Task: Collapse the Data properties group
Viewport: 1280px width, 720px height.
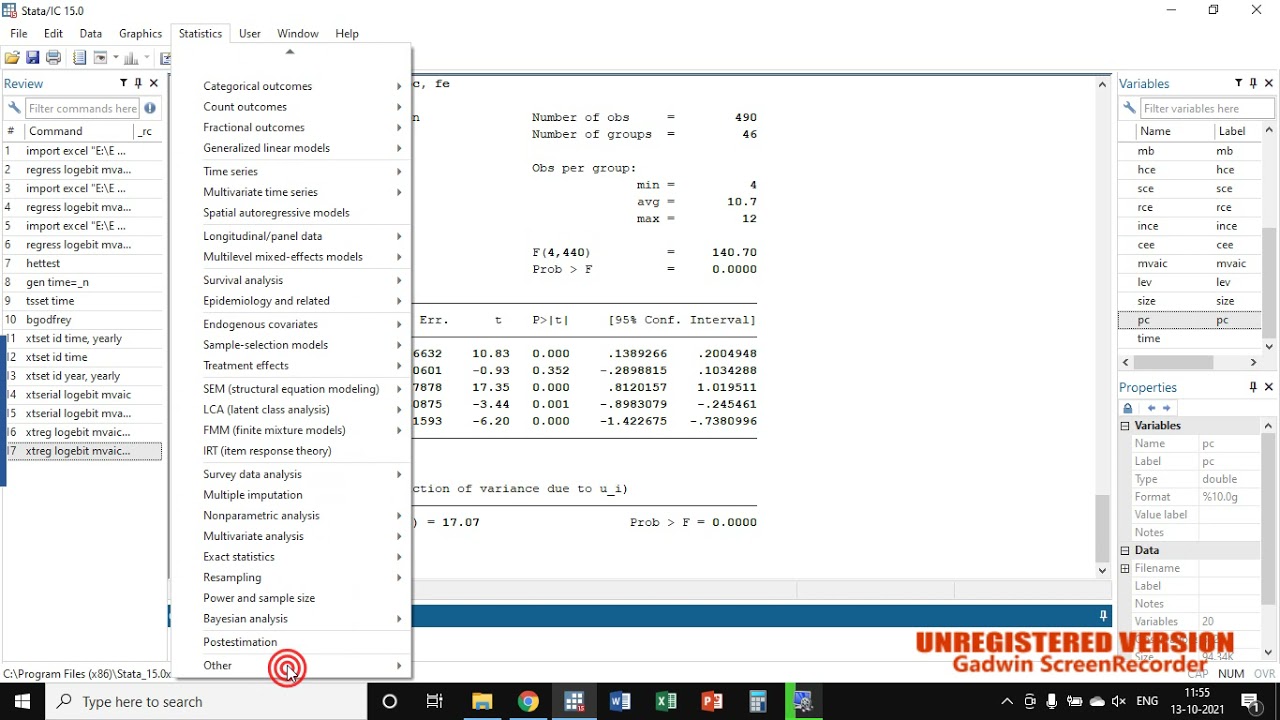Action: click(x=1125, y=550)
